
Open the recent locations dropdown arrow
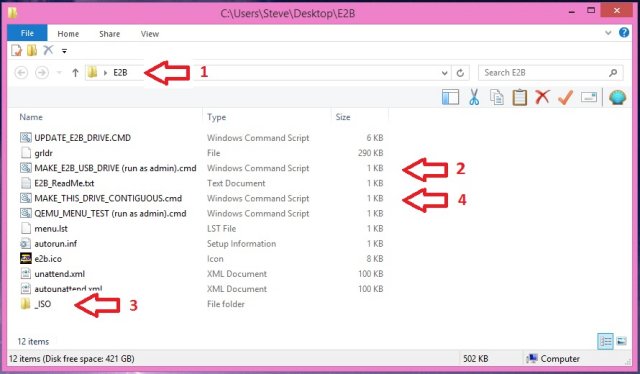point(59,73)
